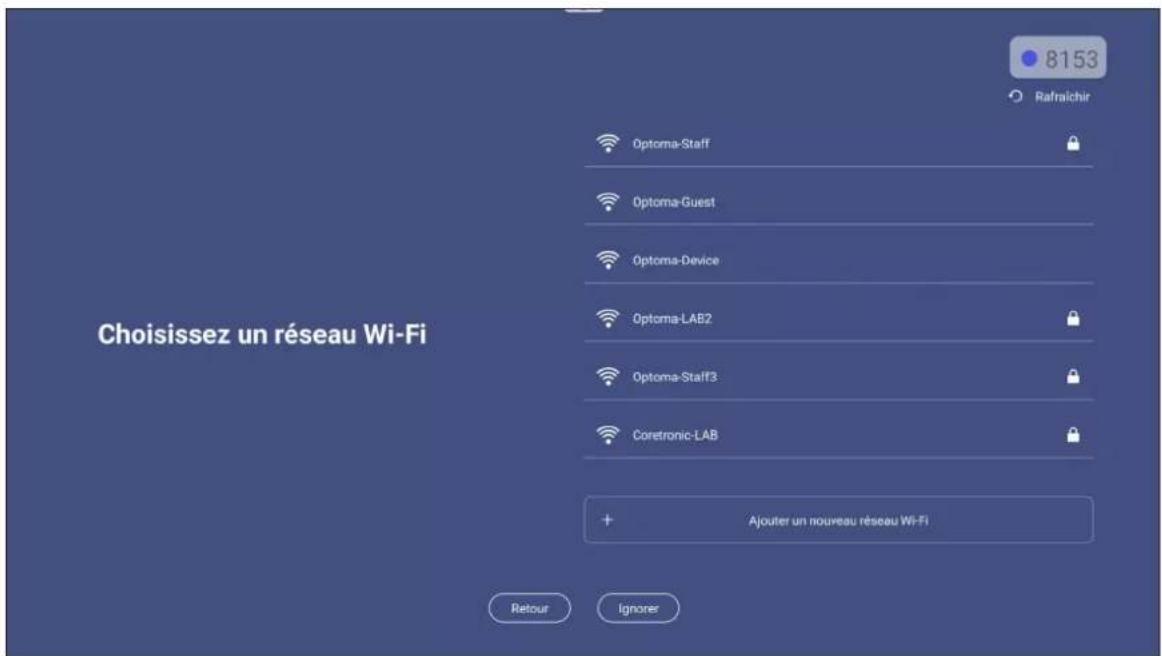The image size is (1162, 656).
Task: Select the Optoma-LAB2 network entry
Action: point(838,319)
